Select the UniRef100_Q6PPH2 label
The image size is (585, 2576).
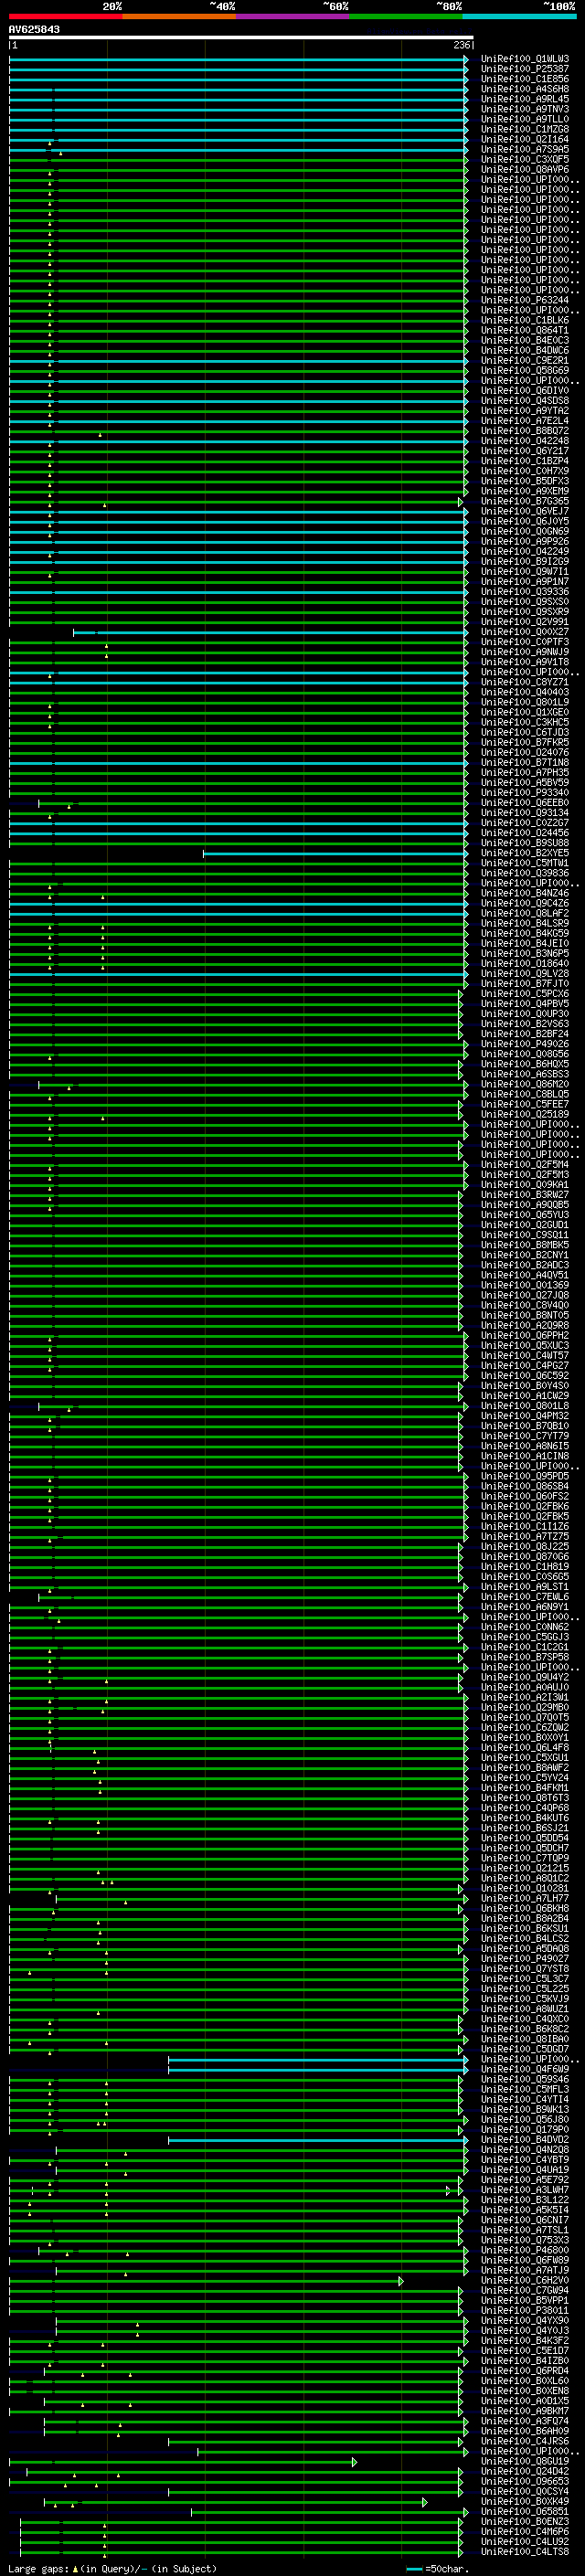524,1335
